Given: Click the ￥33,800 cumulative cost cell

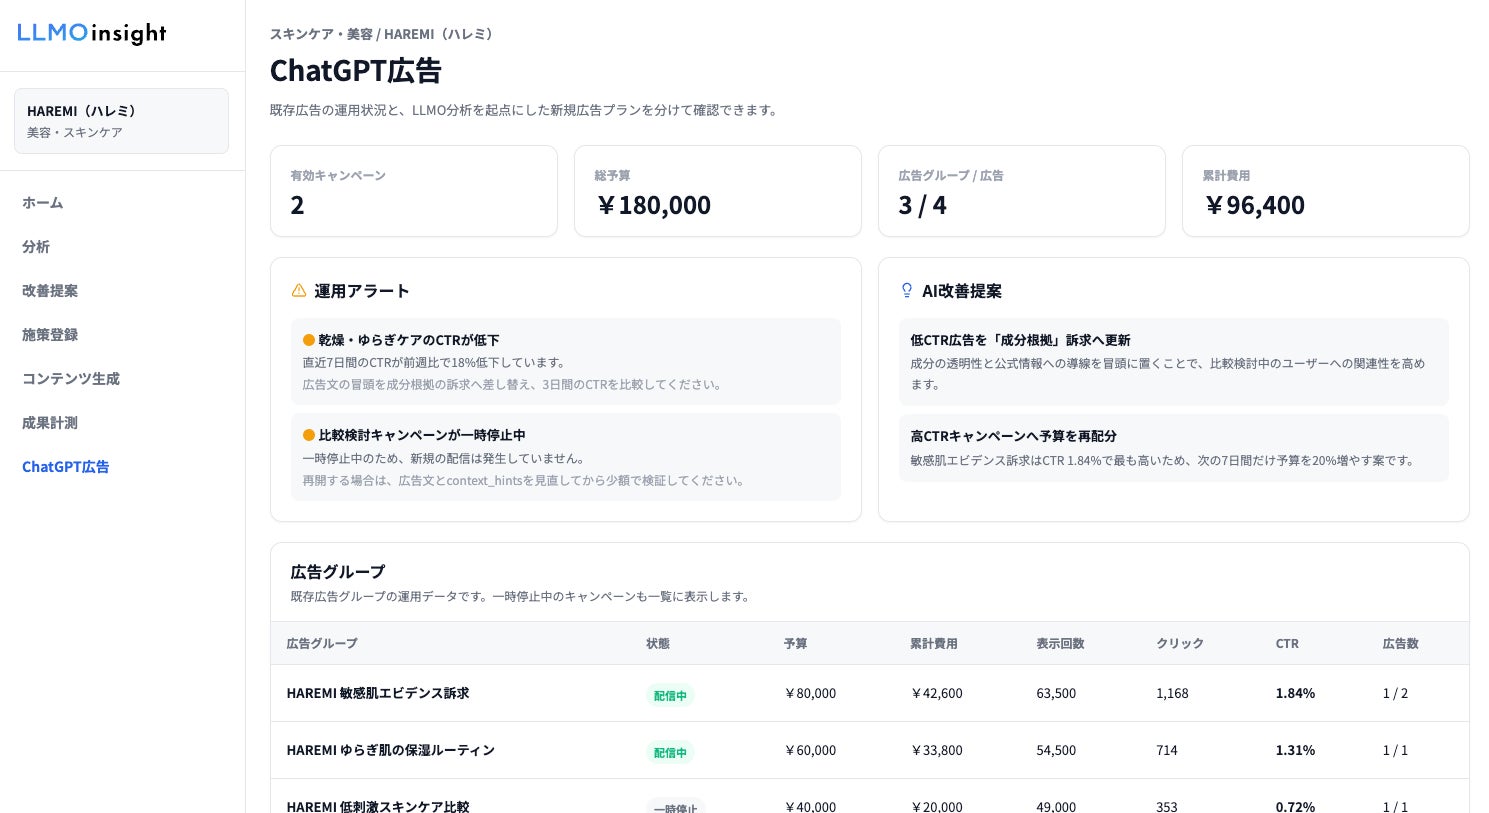Looking at the screenshot, I should pos(937,750).
